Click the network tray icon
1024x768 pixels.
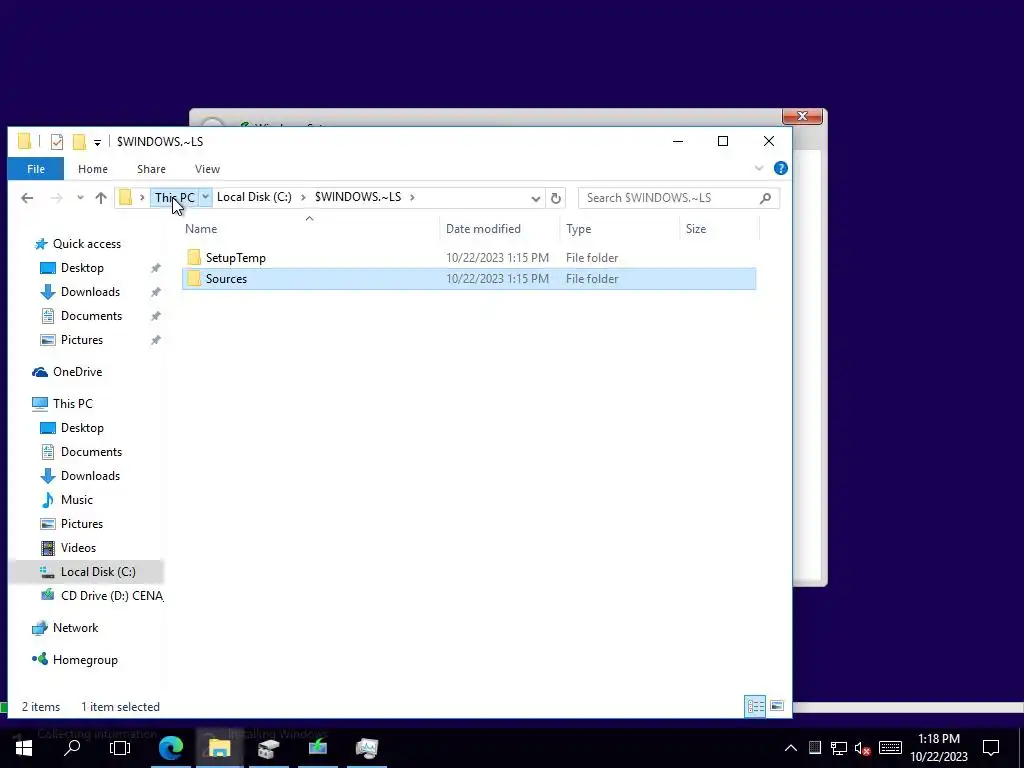[839, 748]
